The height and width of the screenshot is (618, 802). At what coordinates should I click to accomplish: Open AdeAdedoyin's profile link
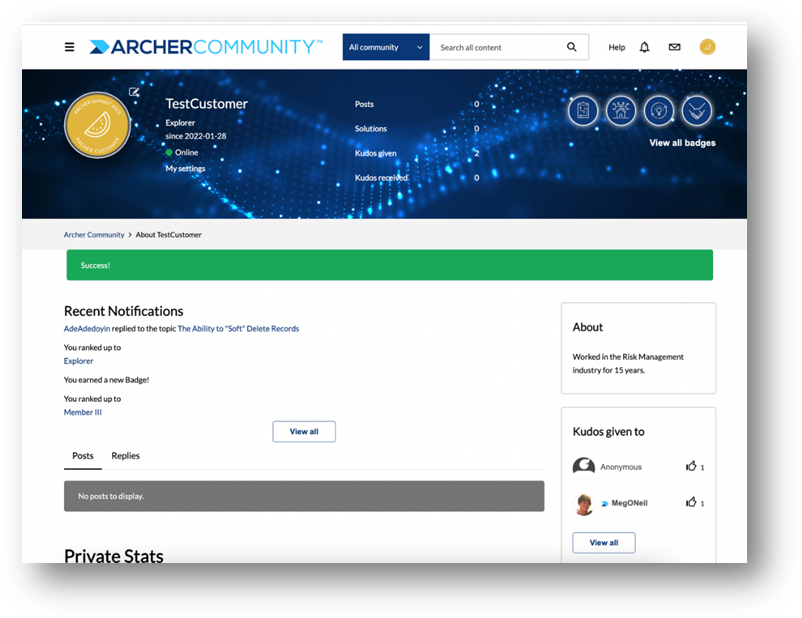pyautogui.click(x=87, y=328)
